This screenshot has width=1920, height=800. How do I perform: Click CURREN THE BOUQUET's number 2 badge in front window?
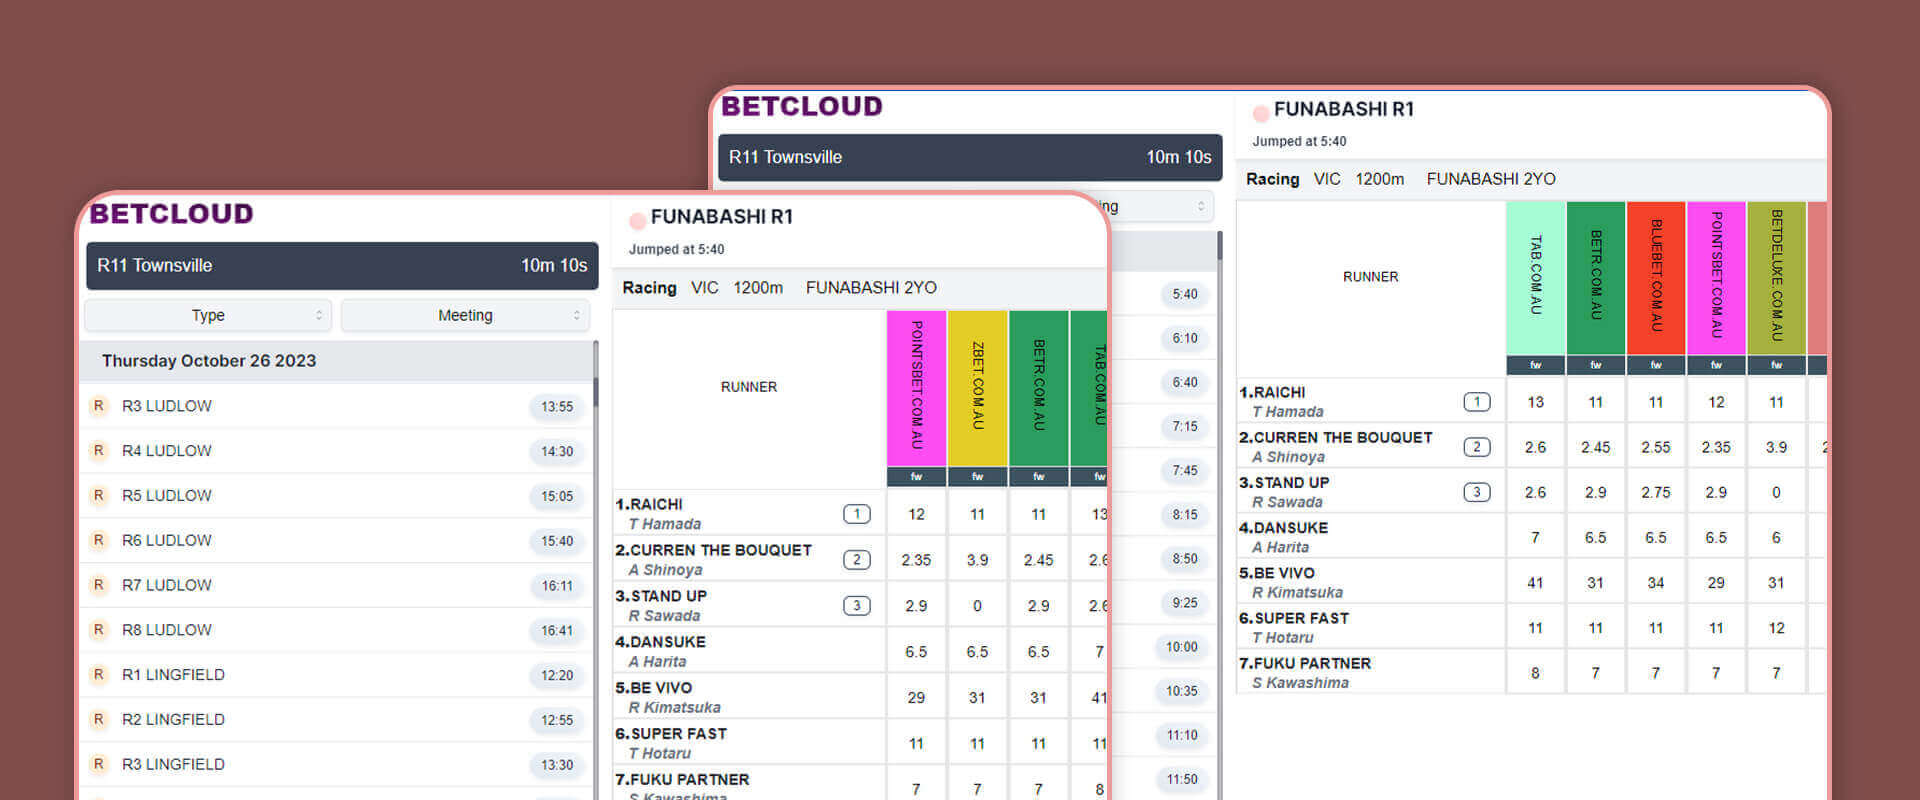pos(857,560)
